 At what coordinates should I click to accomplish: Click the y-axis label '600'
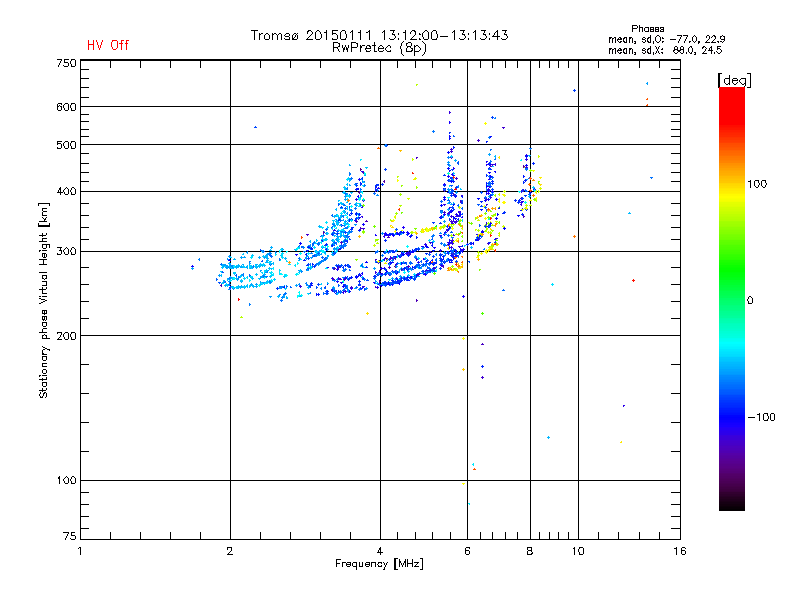[x=66, y=107]
